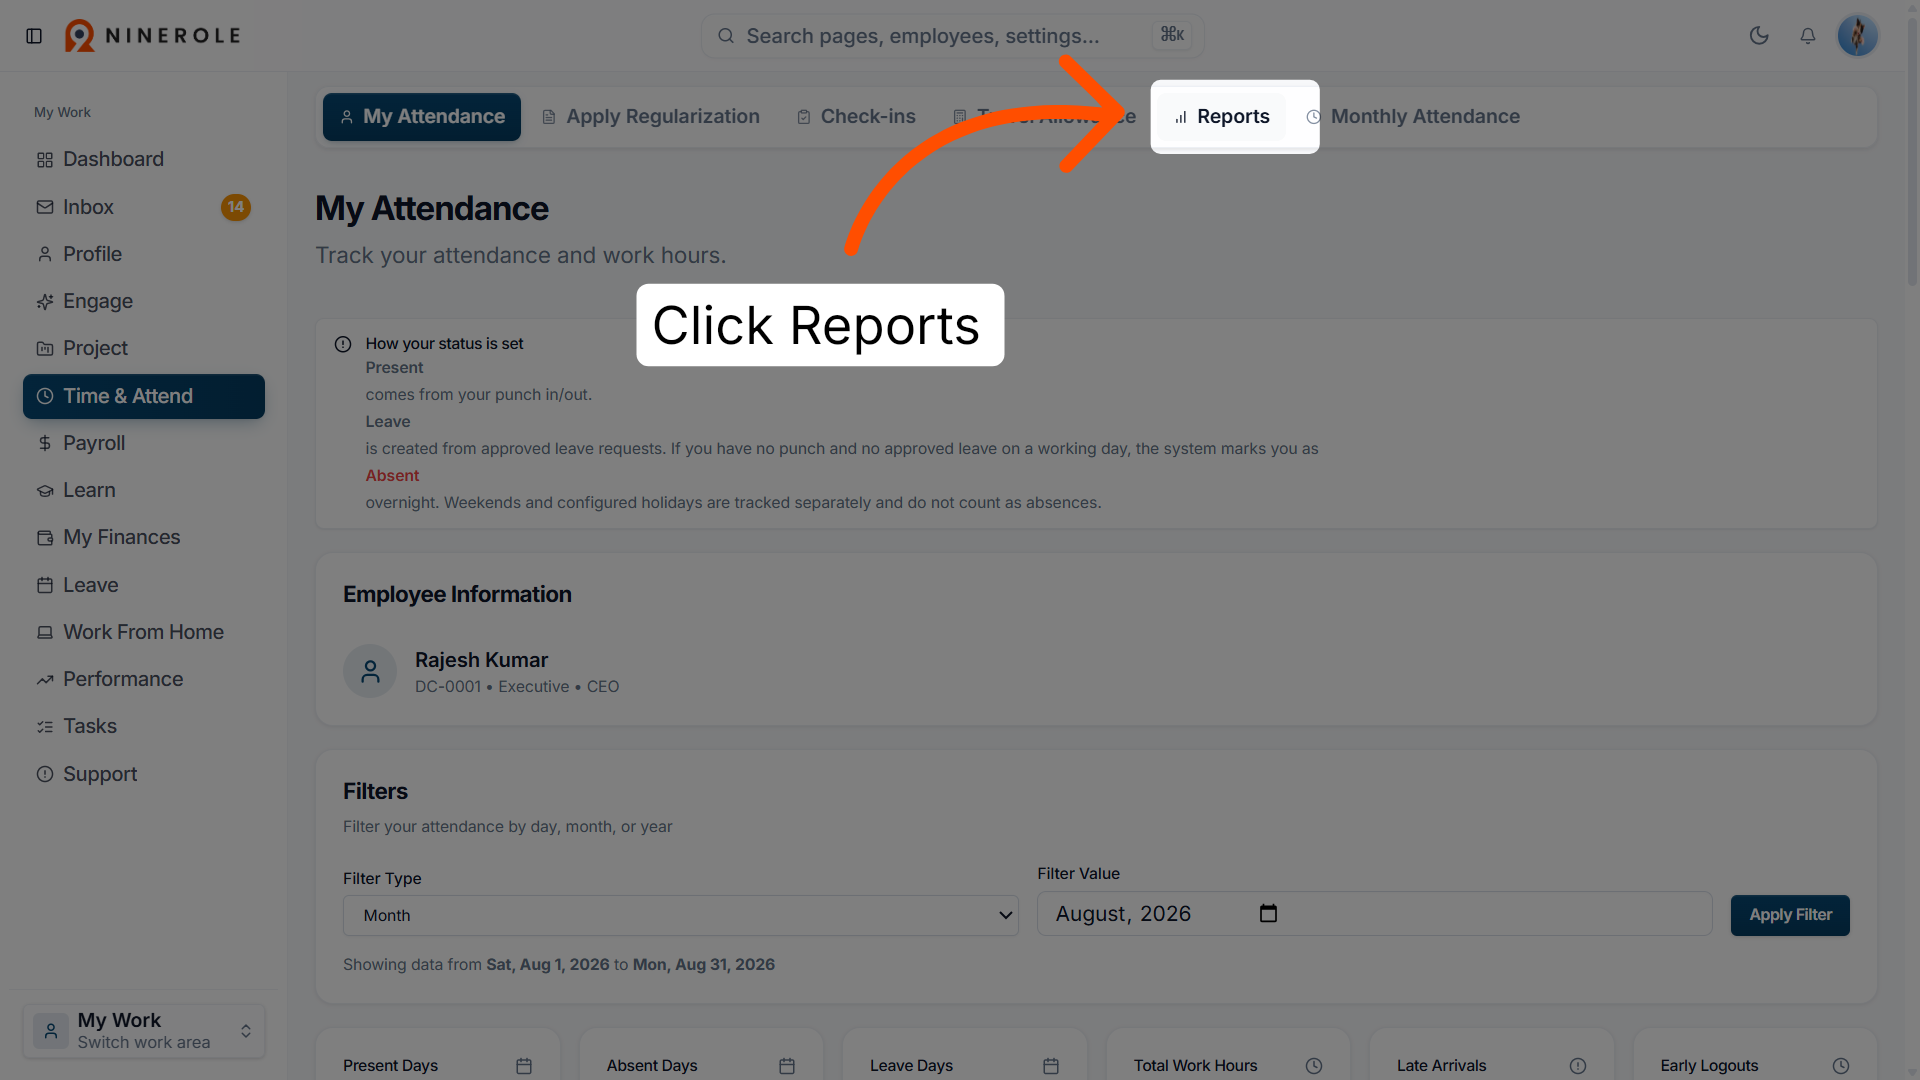Open Support section

[x=144, y=774]
